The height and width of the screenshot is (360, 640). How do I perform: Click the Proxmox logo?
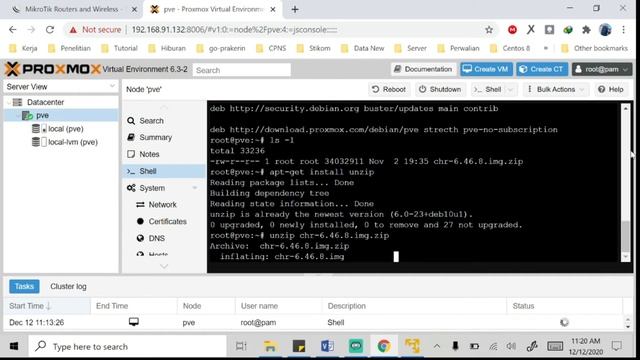tap(53, 69)
